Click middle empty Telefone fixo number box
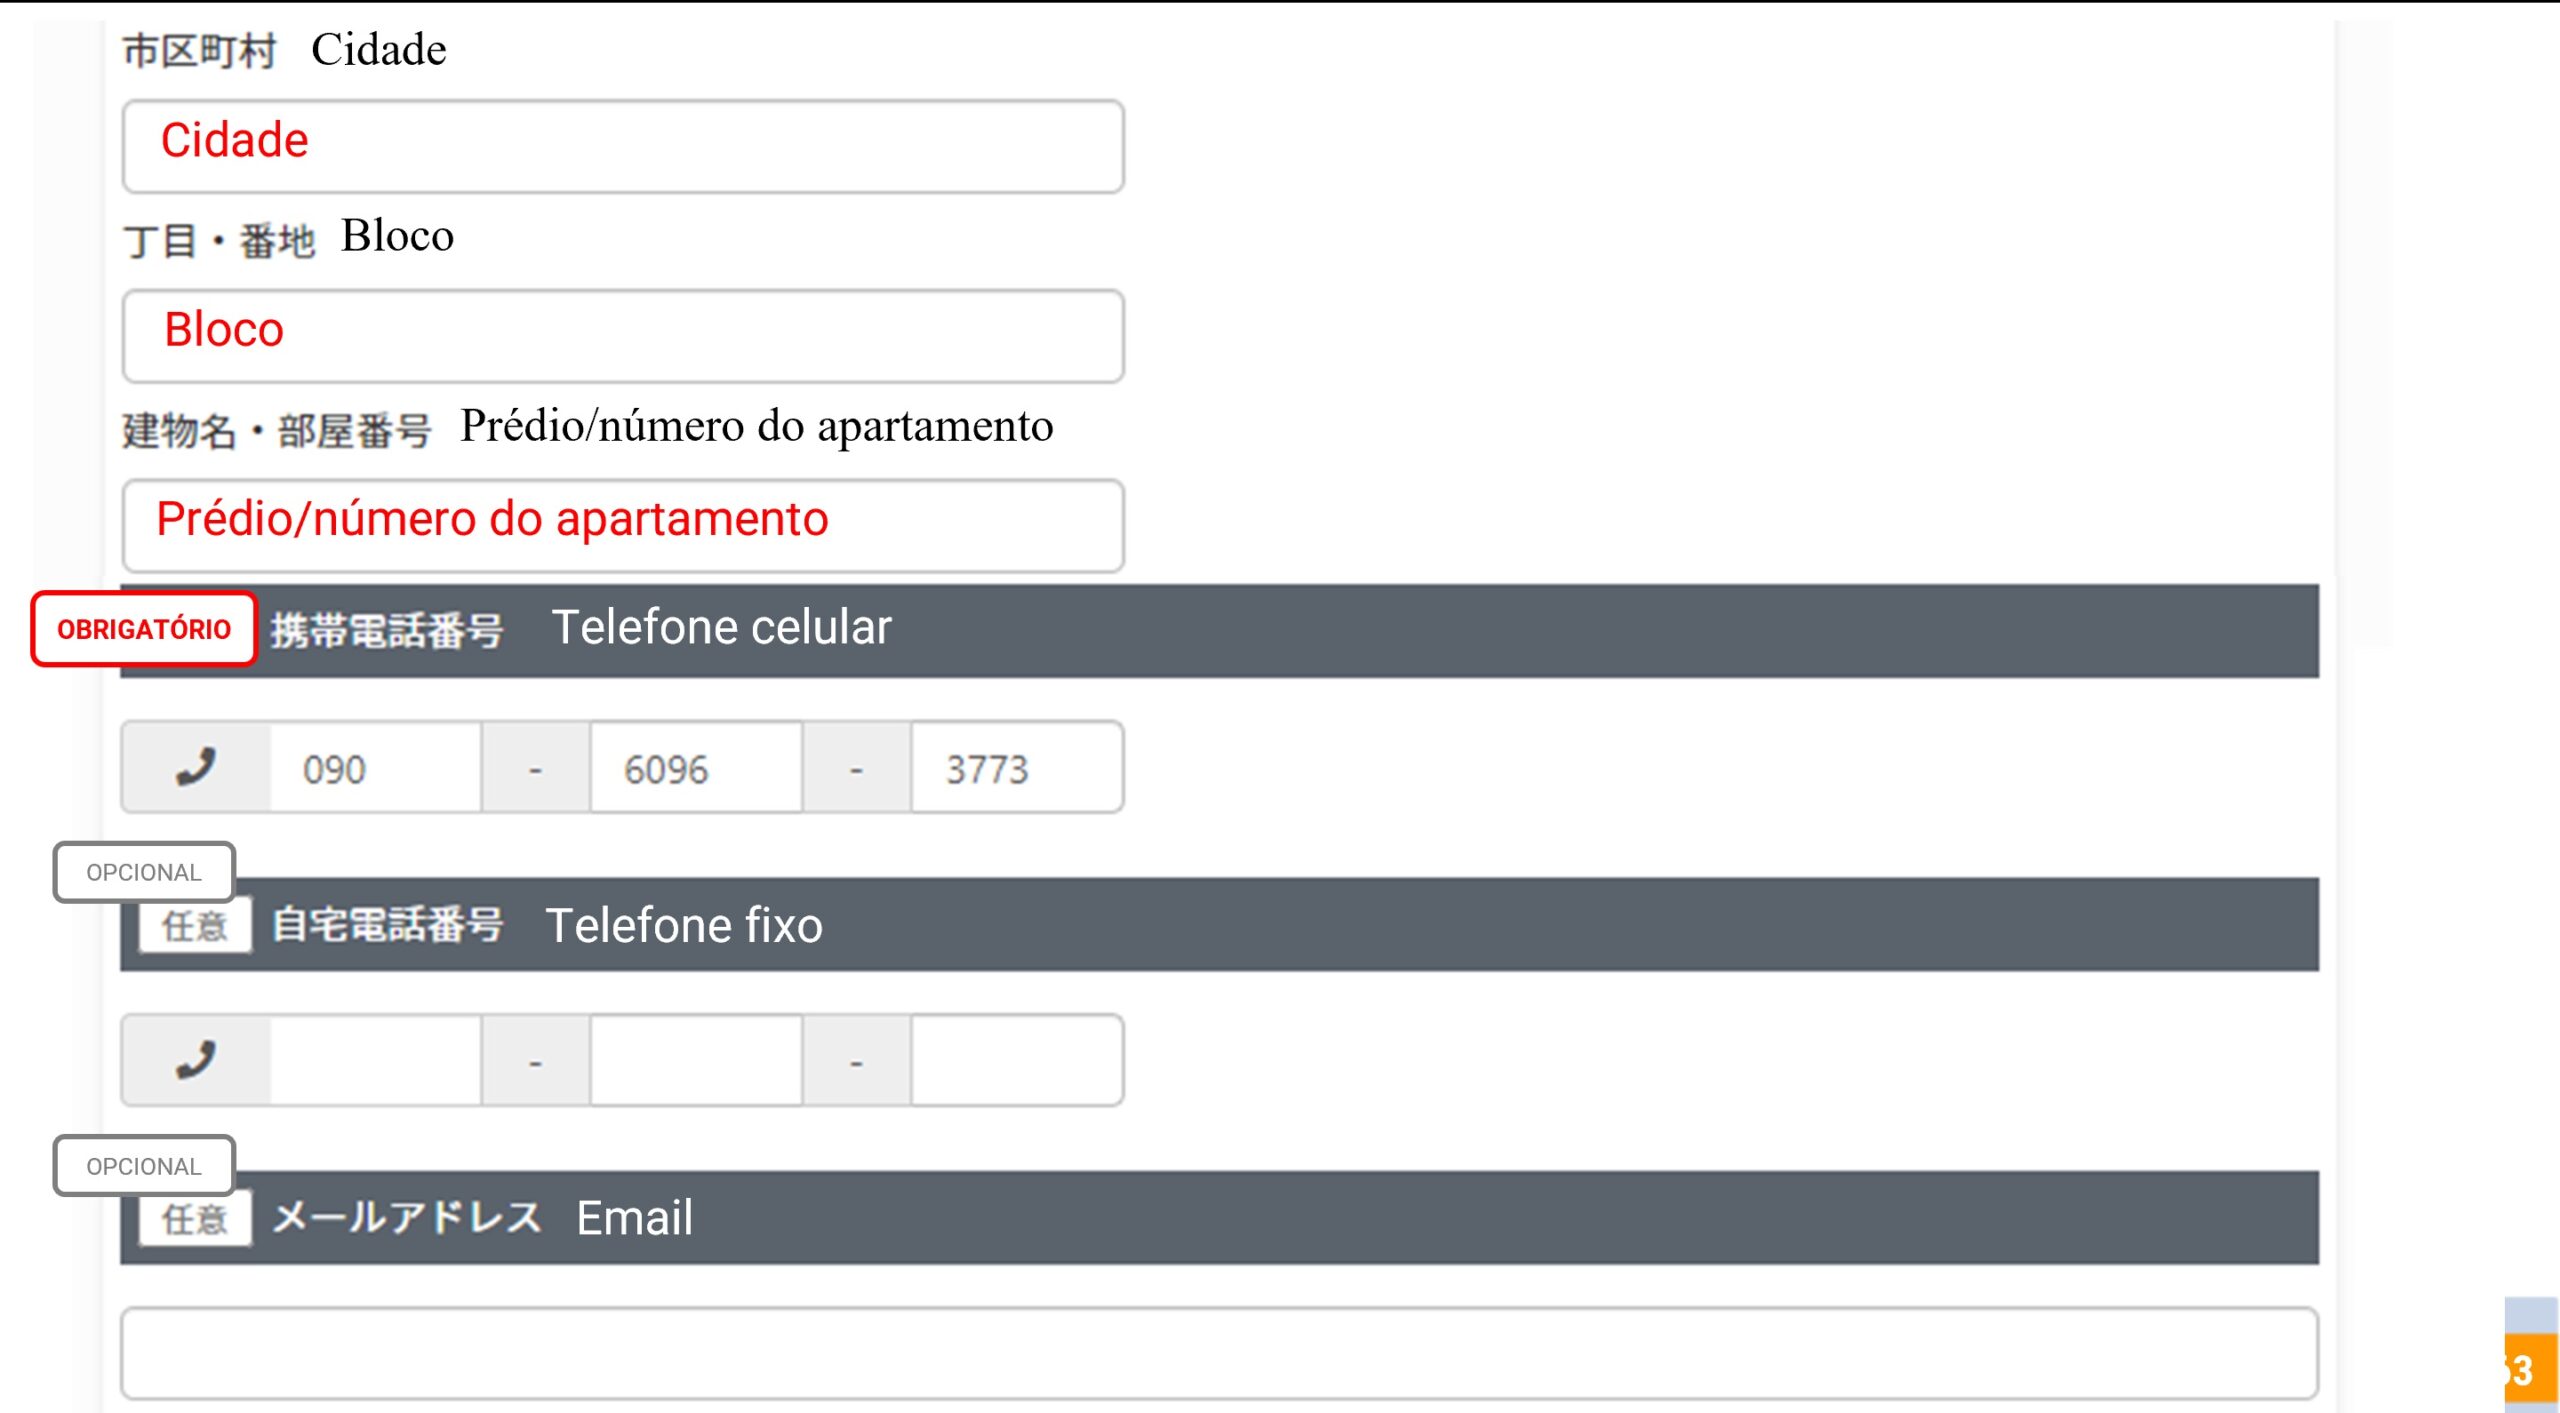2560x1413 pixels. (696, 1060)
